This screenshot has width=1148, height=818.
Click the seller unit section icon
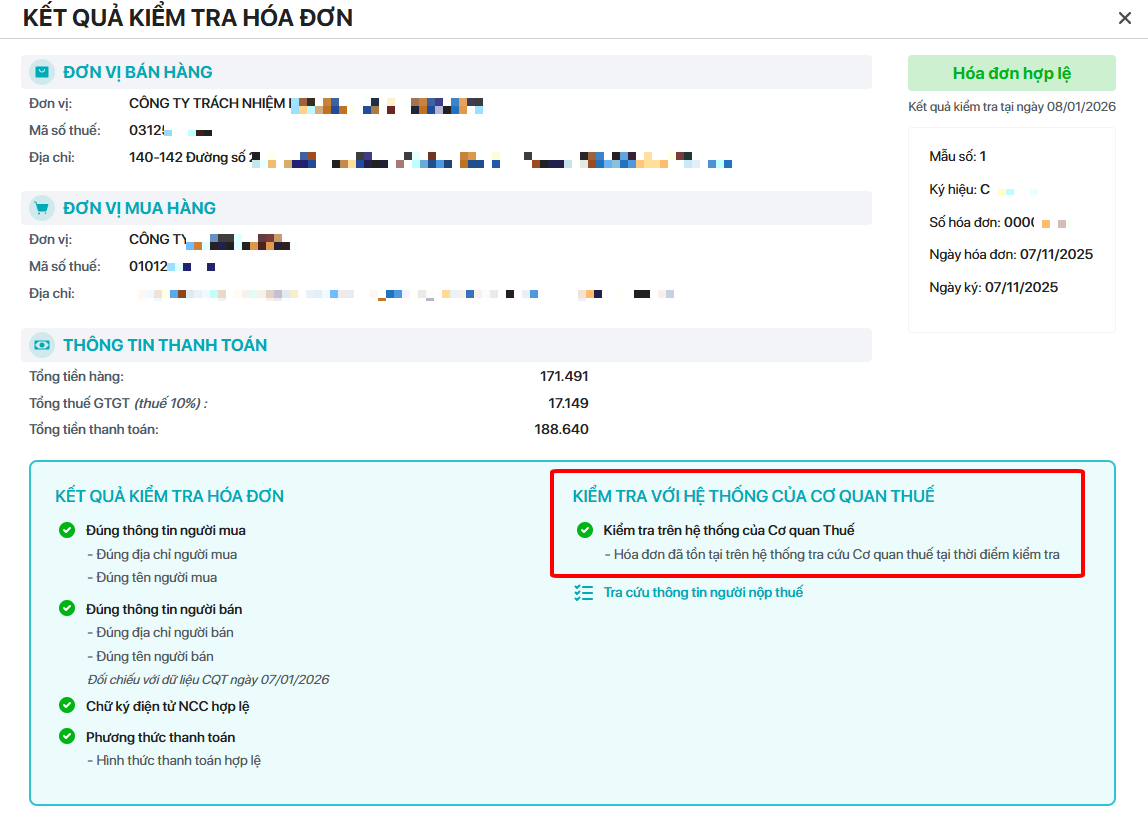pos(42,72)
